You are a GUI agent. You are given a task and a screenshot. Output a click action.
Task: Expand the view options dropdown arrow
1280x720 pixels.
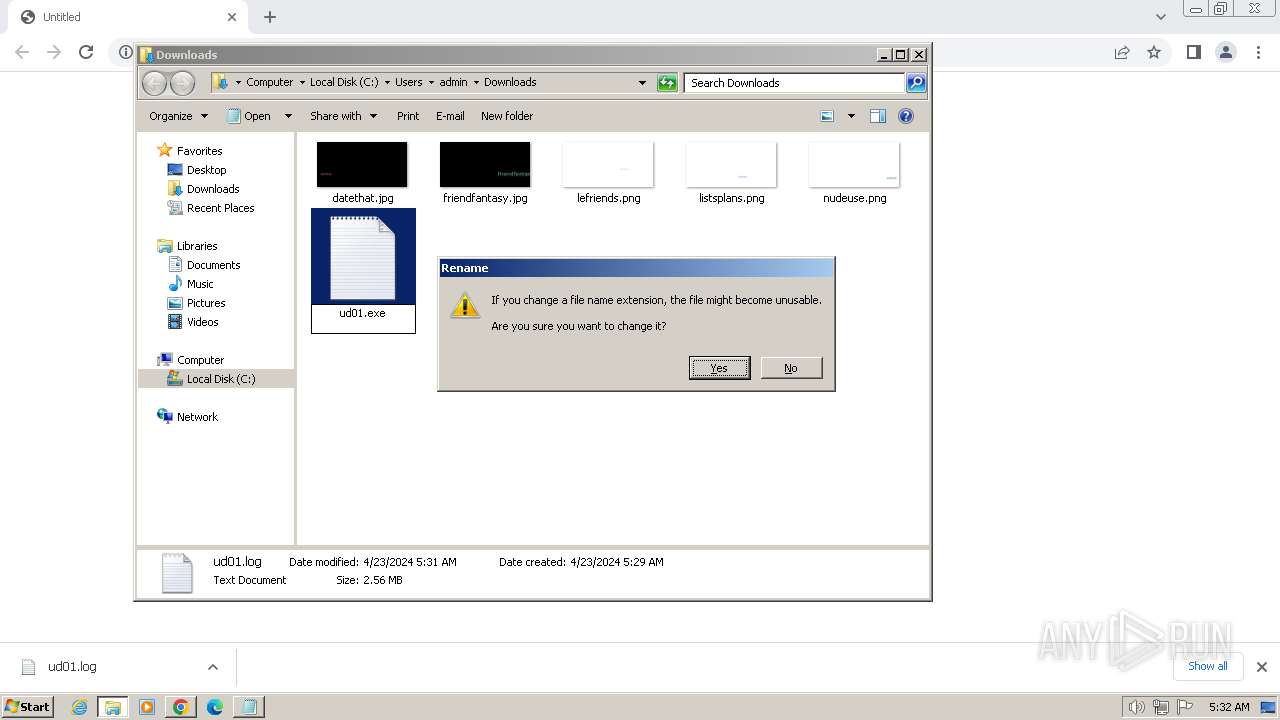click(x=851, y=116)
